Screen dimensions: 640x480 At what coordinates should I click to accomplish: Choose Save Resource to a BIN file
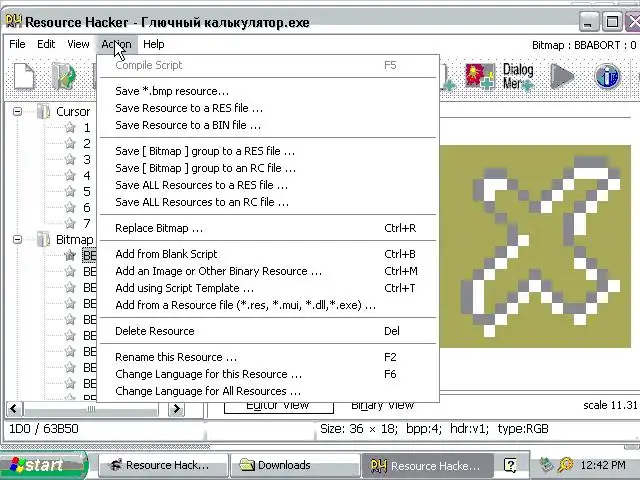(268, 125)
